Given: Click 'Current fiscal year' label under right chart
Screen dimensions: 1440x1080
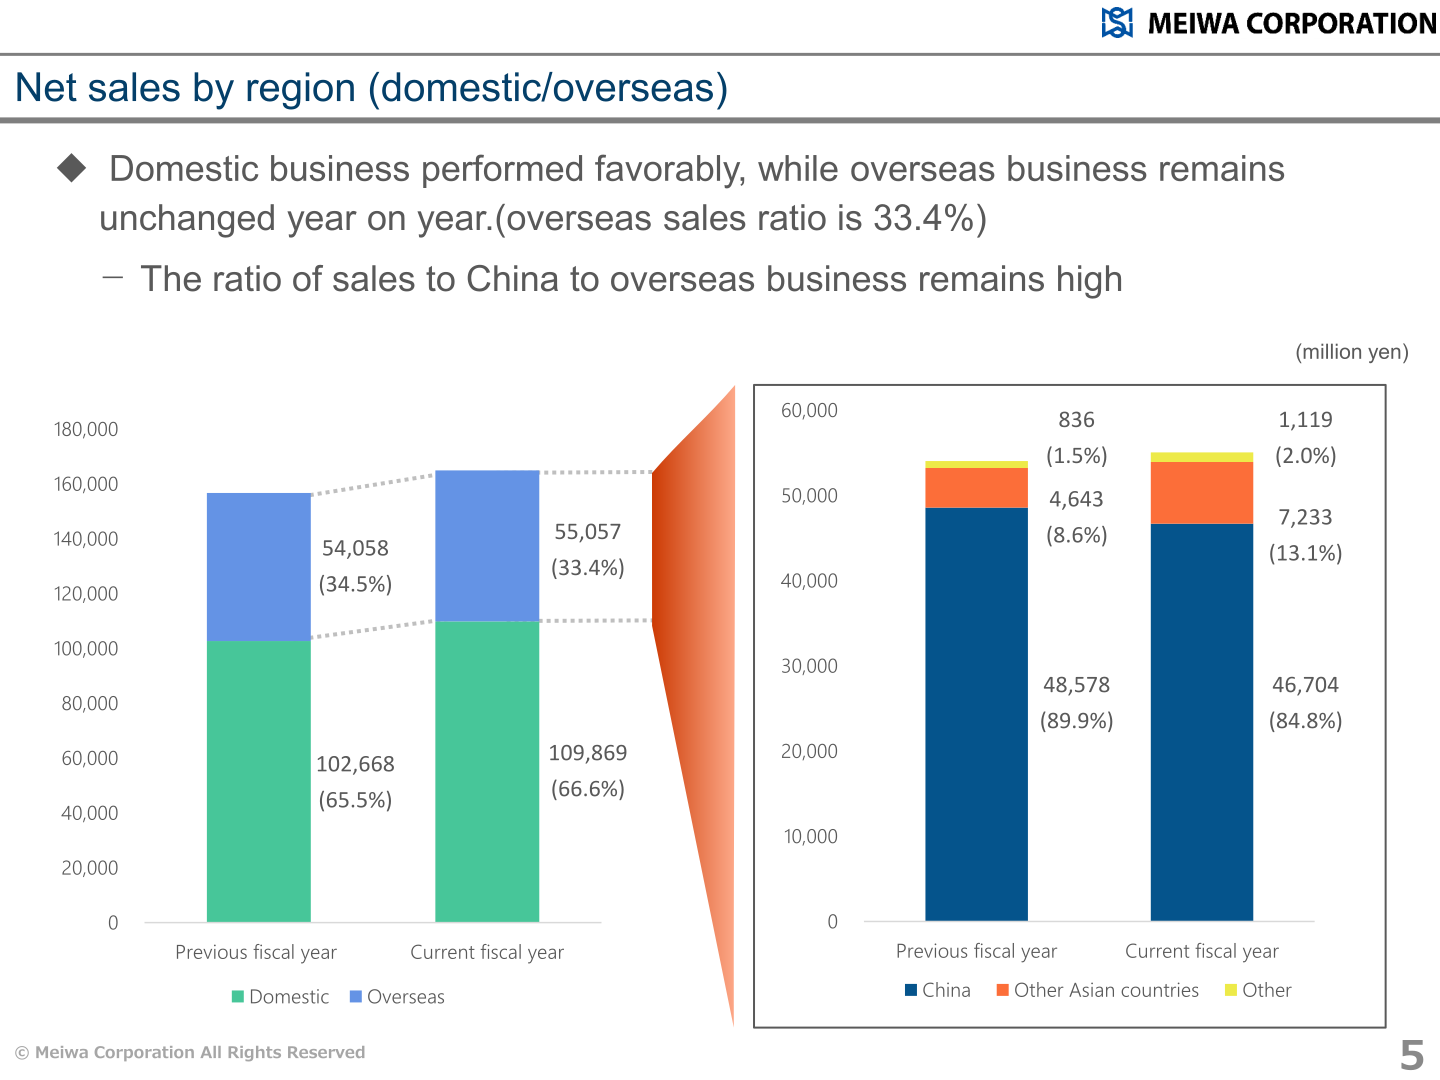Looking at the screenshot, I should click(x=1202, y=951).
